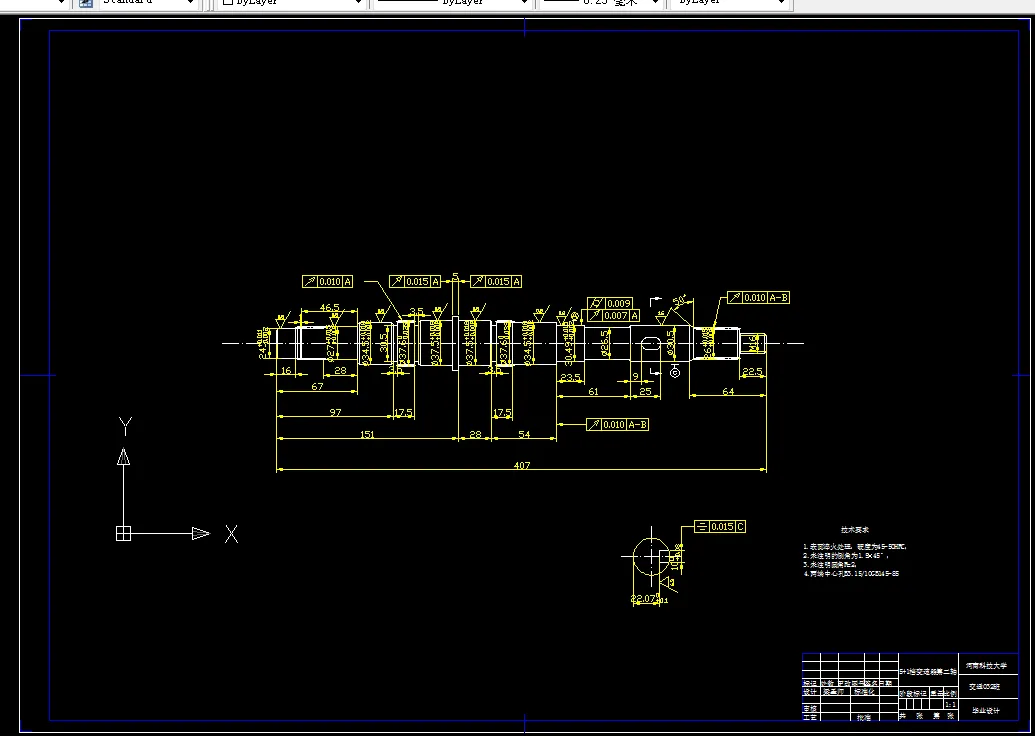Select the 河南科技大学 title block cell

click(x=987, y=666)
